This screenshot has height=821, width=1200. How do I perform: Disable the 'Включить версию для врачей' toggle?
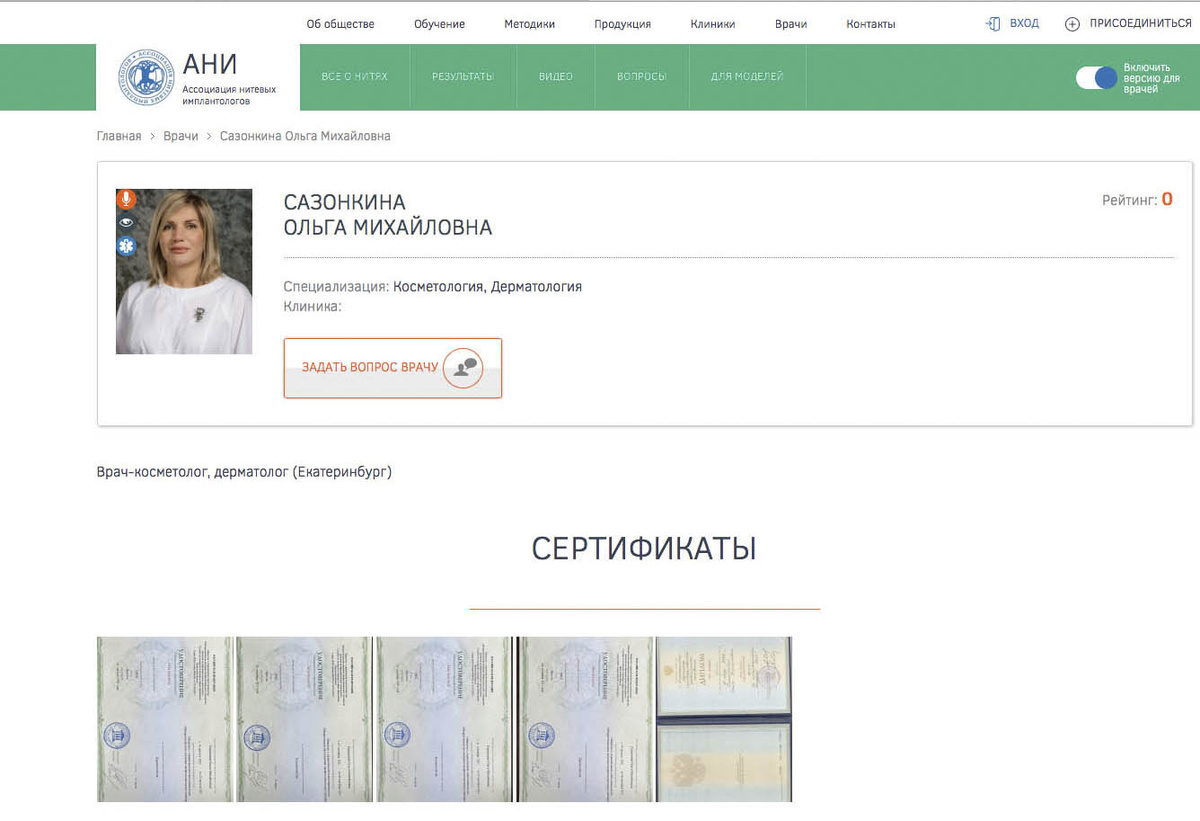1097,76
